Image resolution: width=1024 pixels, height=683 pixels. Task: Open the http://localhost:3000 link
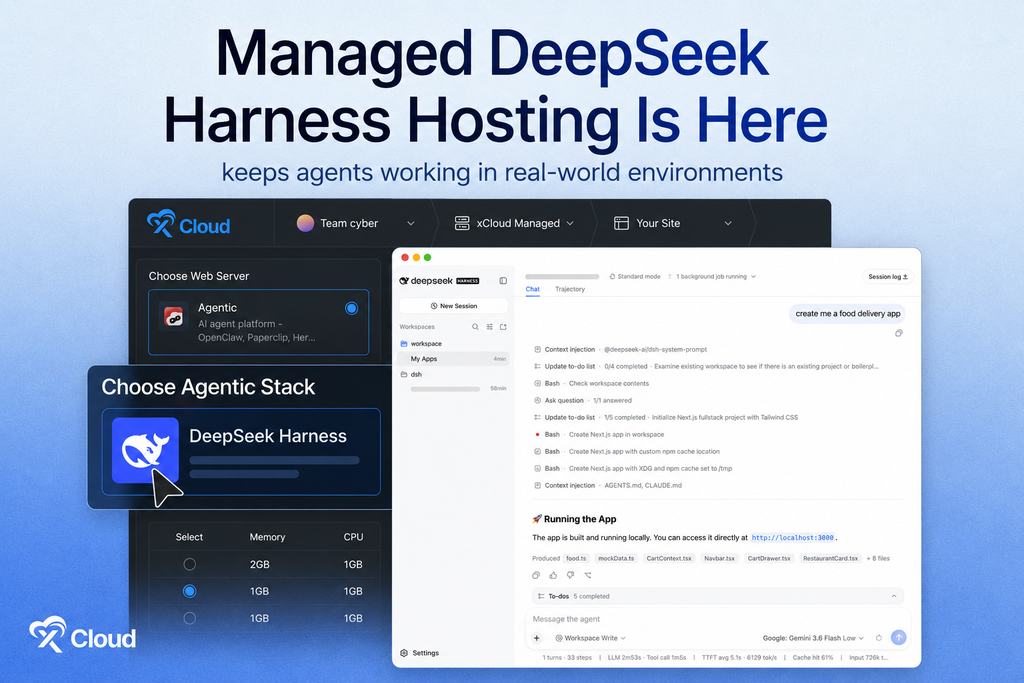[x=792, y=538]
